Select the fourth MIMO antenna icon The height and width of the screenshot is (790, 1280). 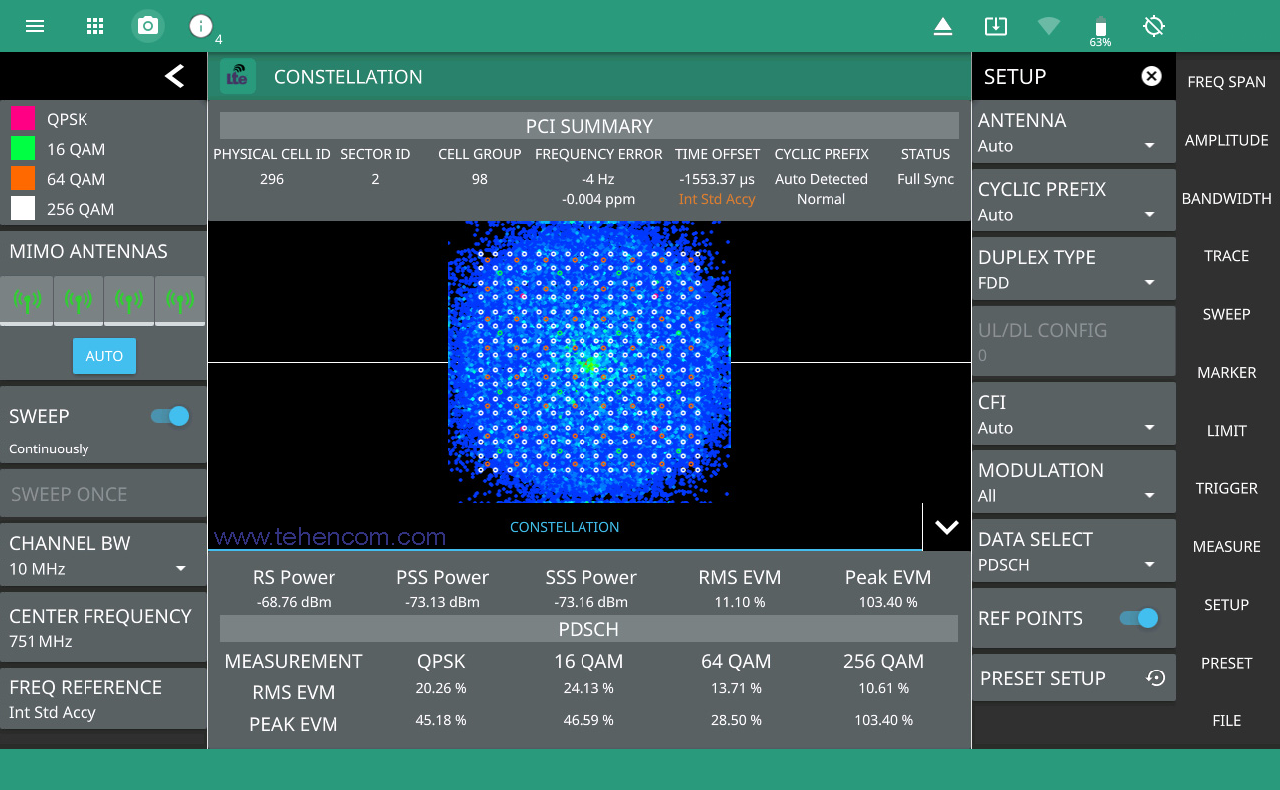pos(181,300)
